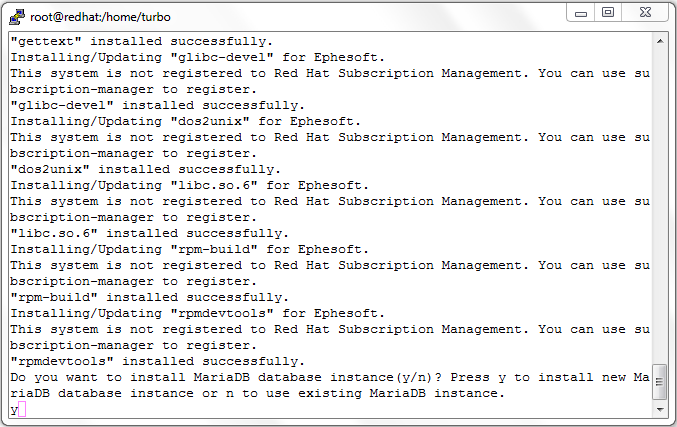Viewport: 677px width, 427px height.
Task: Click the scrollbar down arrow
Action: [x=660, y=409]
